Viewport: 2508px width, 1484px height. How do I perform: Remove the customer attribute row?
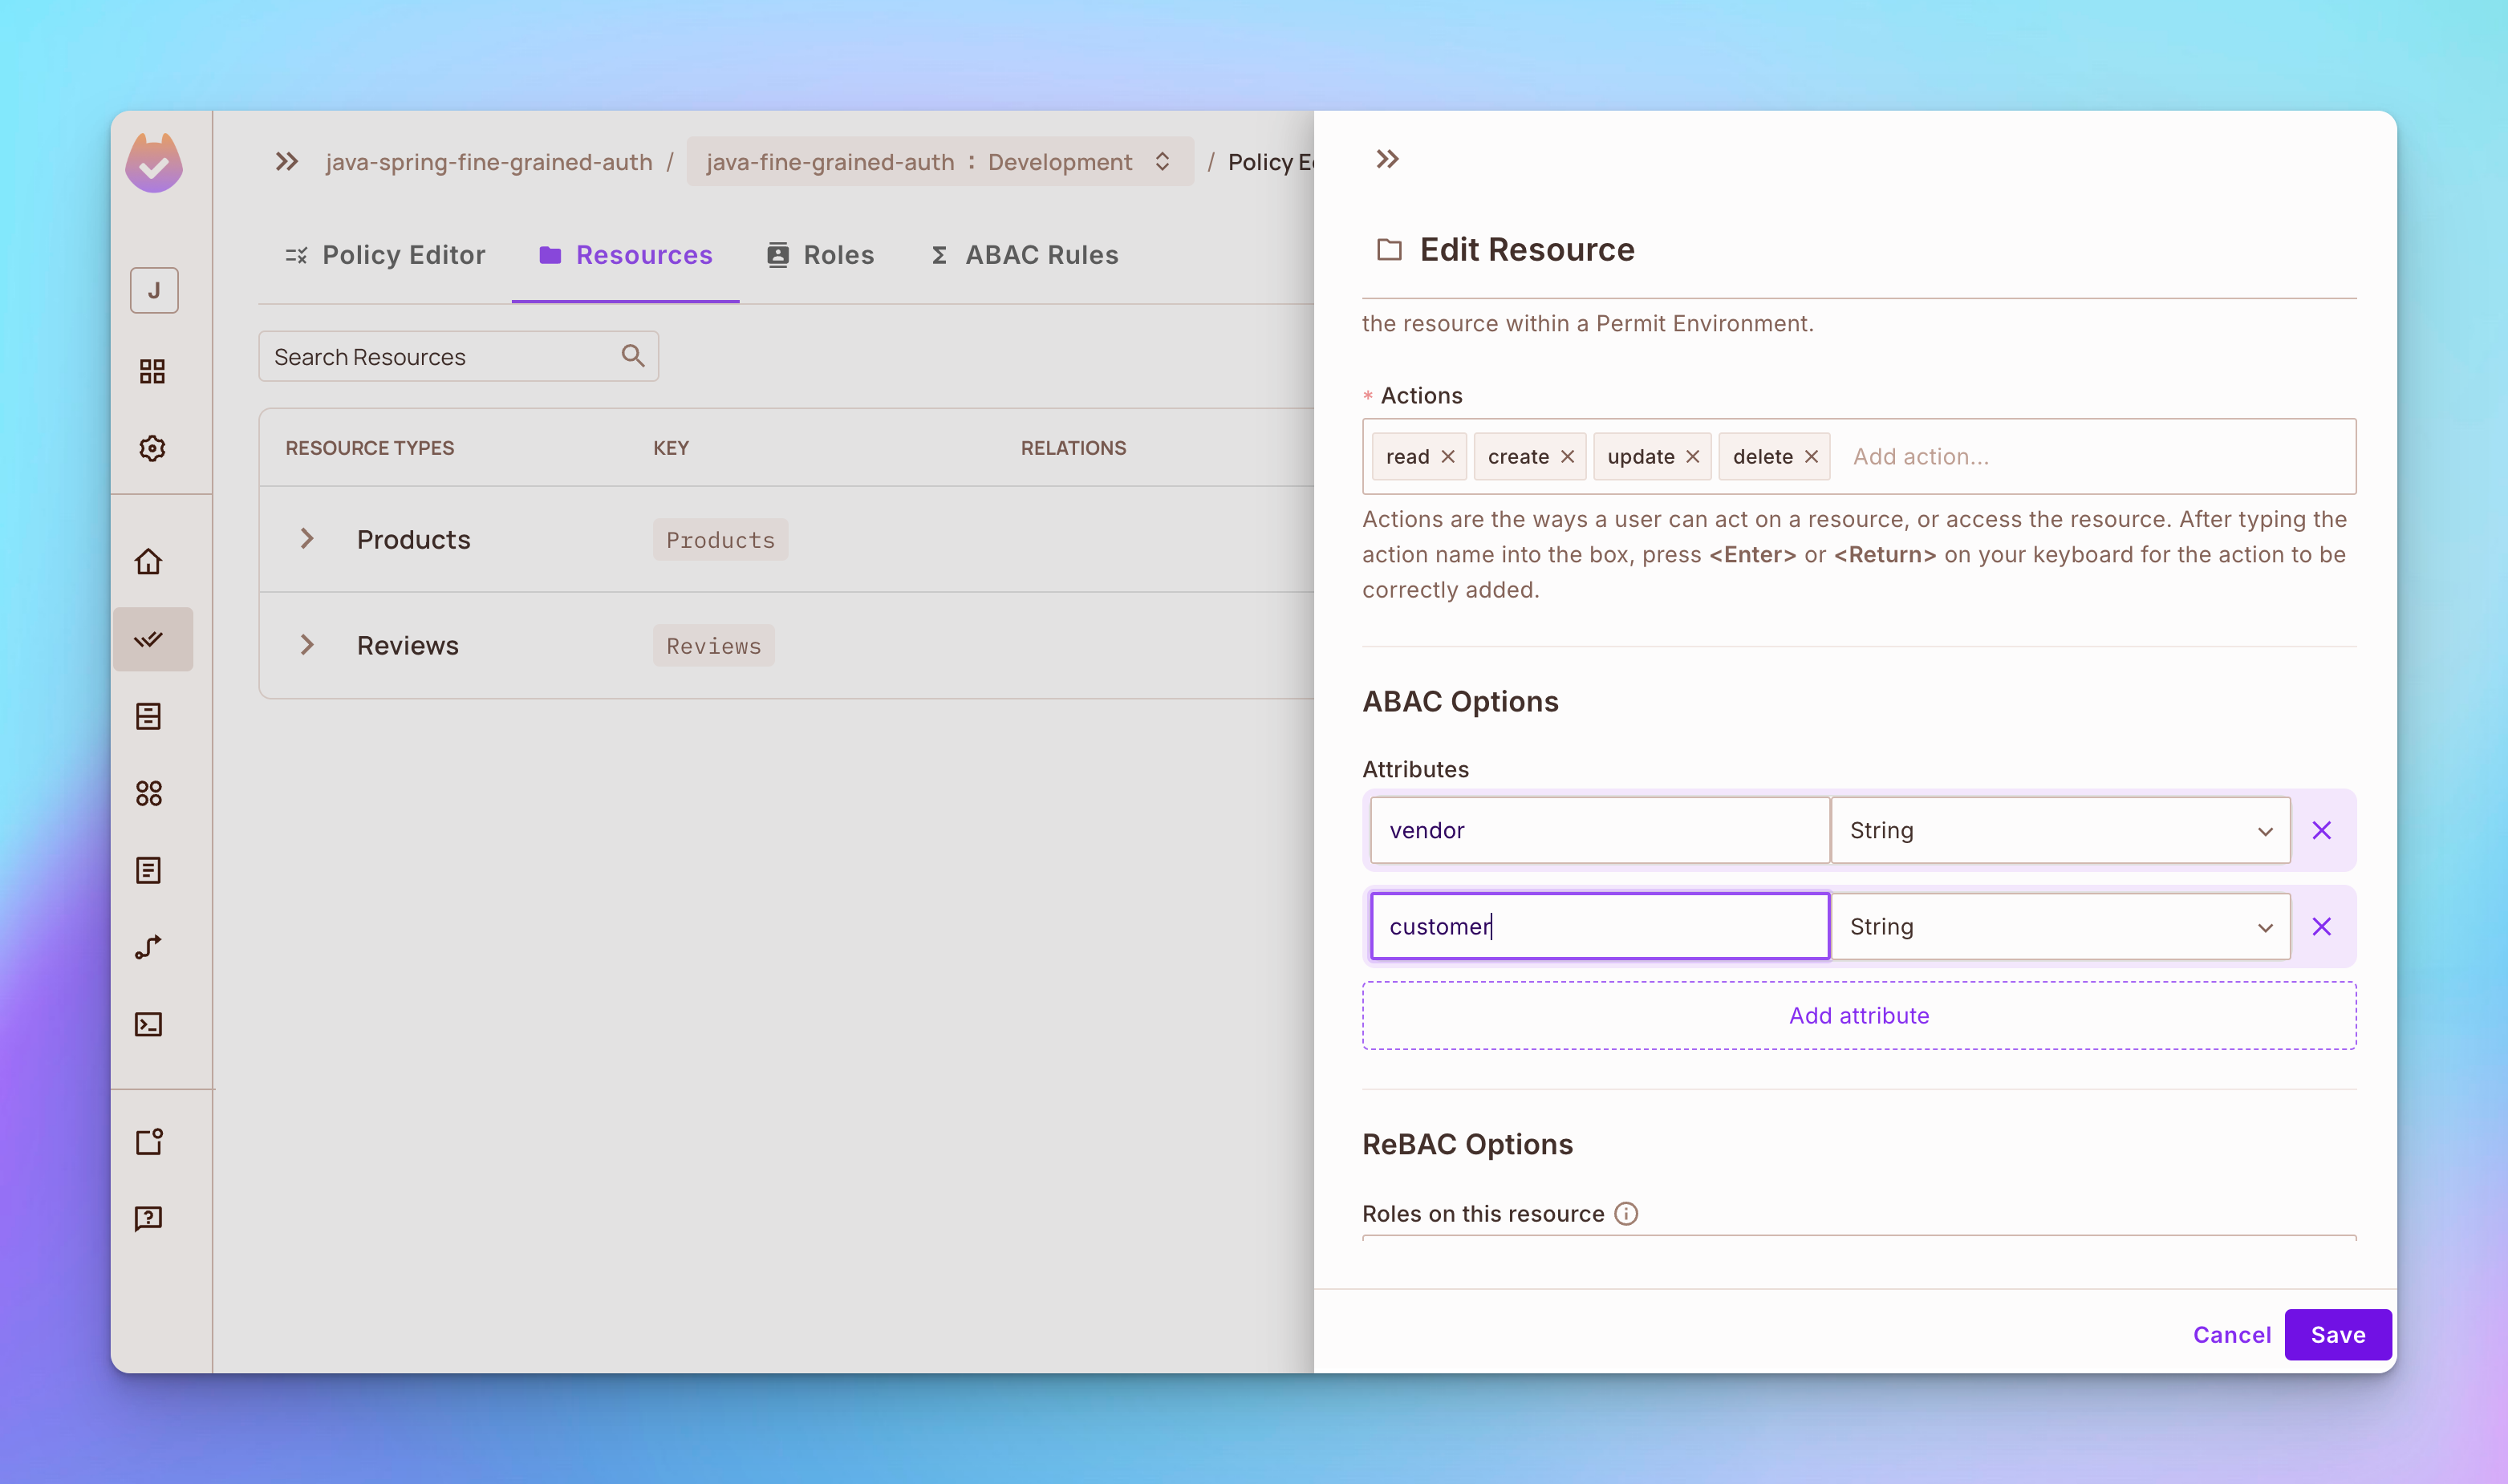[x=2323, y=926]
